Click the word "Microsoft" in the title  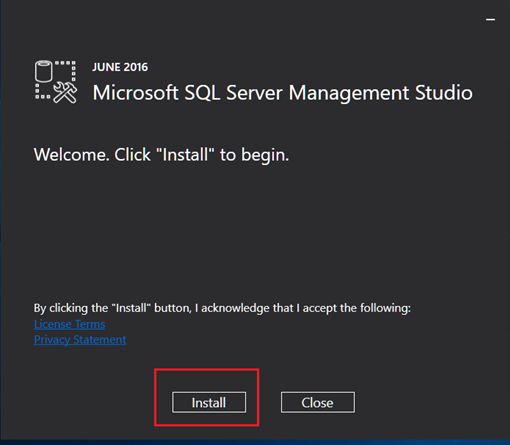[x=135, y=92]
